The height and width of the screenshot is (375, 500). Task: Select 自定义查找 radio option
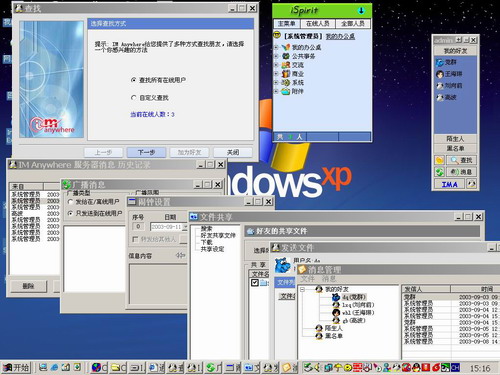(x=134, y=98)
